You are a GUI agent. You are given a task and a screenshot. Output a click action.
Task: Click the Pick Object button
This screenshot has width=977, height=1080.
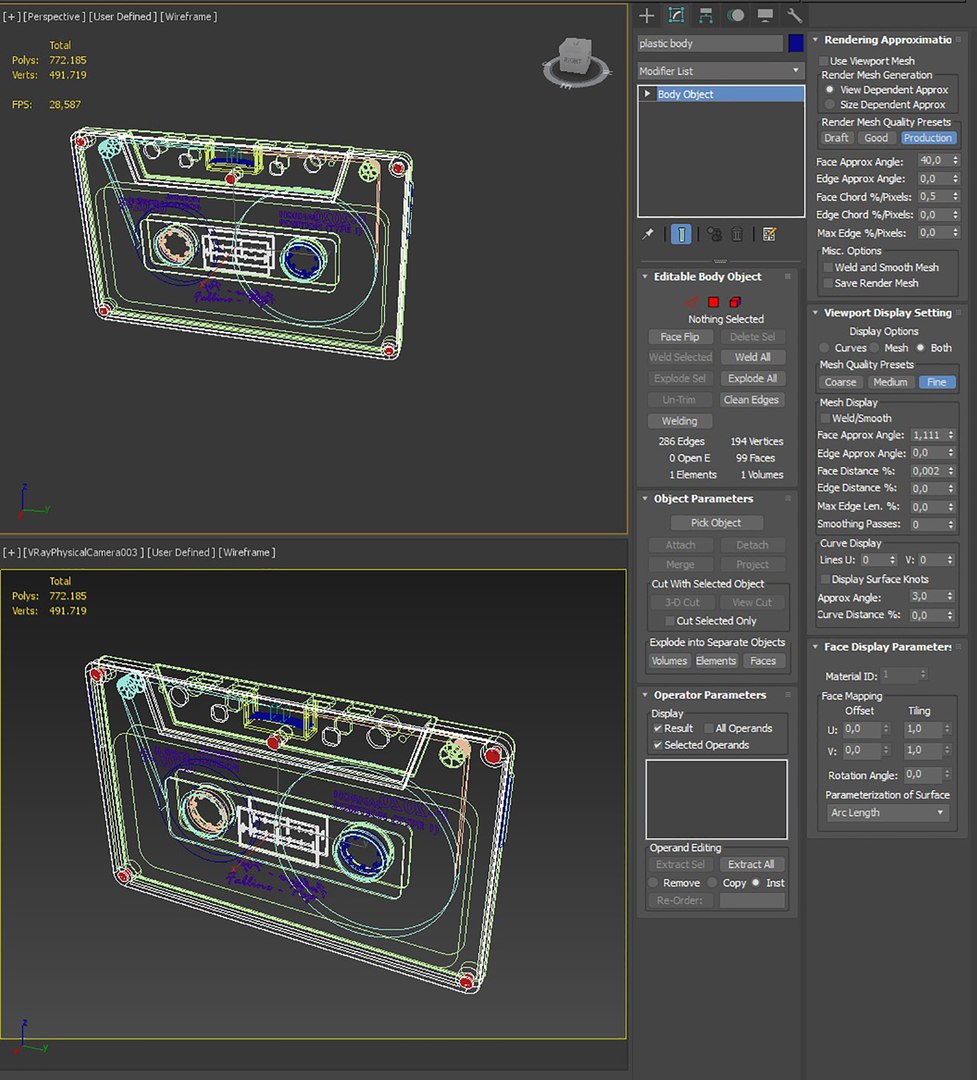(717, 523)
